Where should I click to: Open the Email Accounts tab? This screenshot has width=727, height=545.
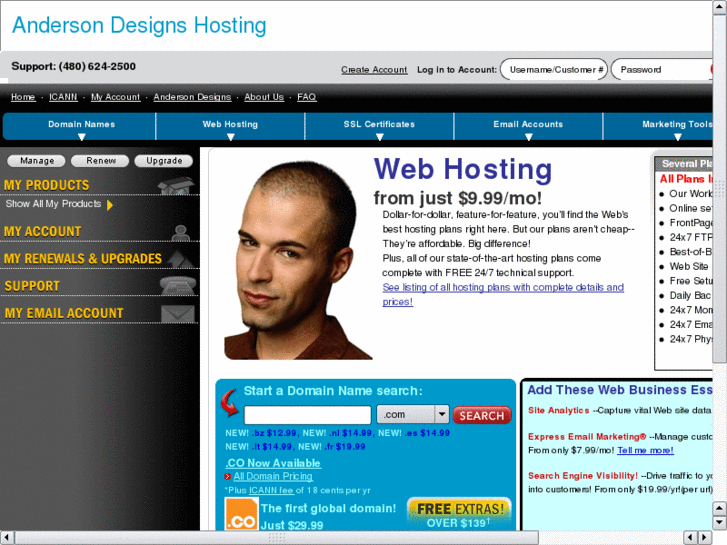point(528,126)
